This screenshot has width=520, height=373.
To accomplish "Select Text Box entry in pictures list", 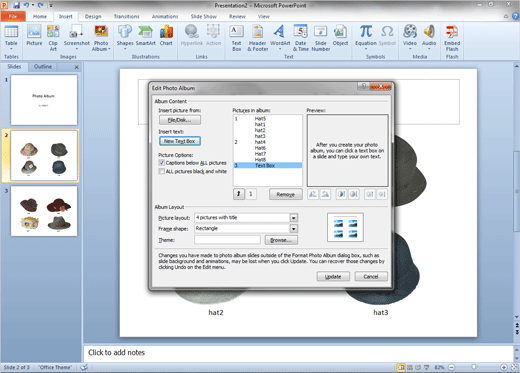I will coord(268,165).
